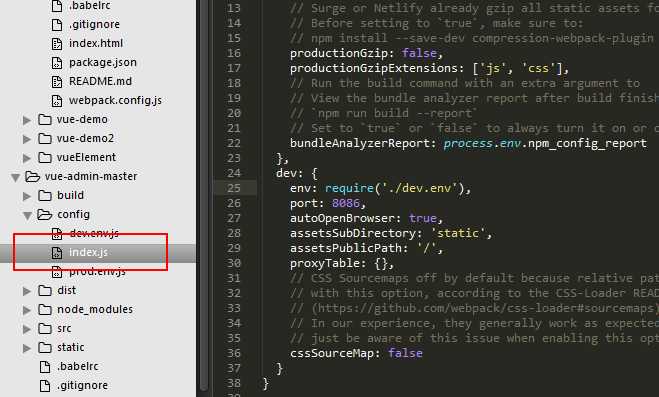Click autoOpenBrowser on line 27
659x397 pixels.
tap(343, 218)
